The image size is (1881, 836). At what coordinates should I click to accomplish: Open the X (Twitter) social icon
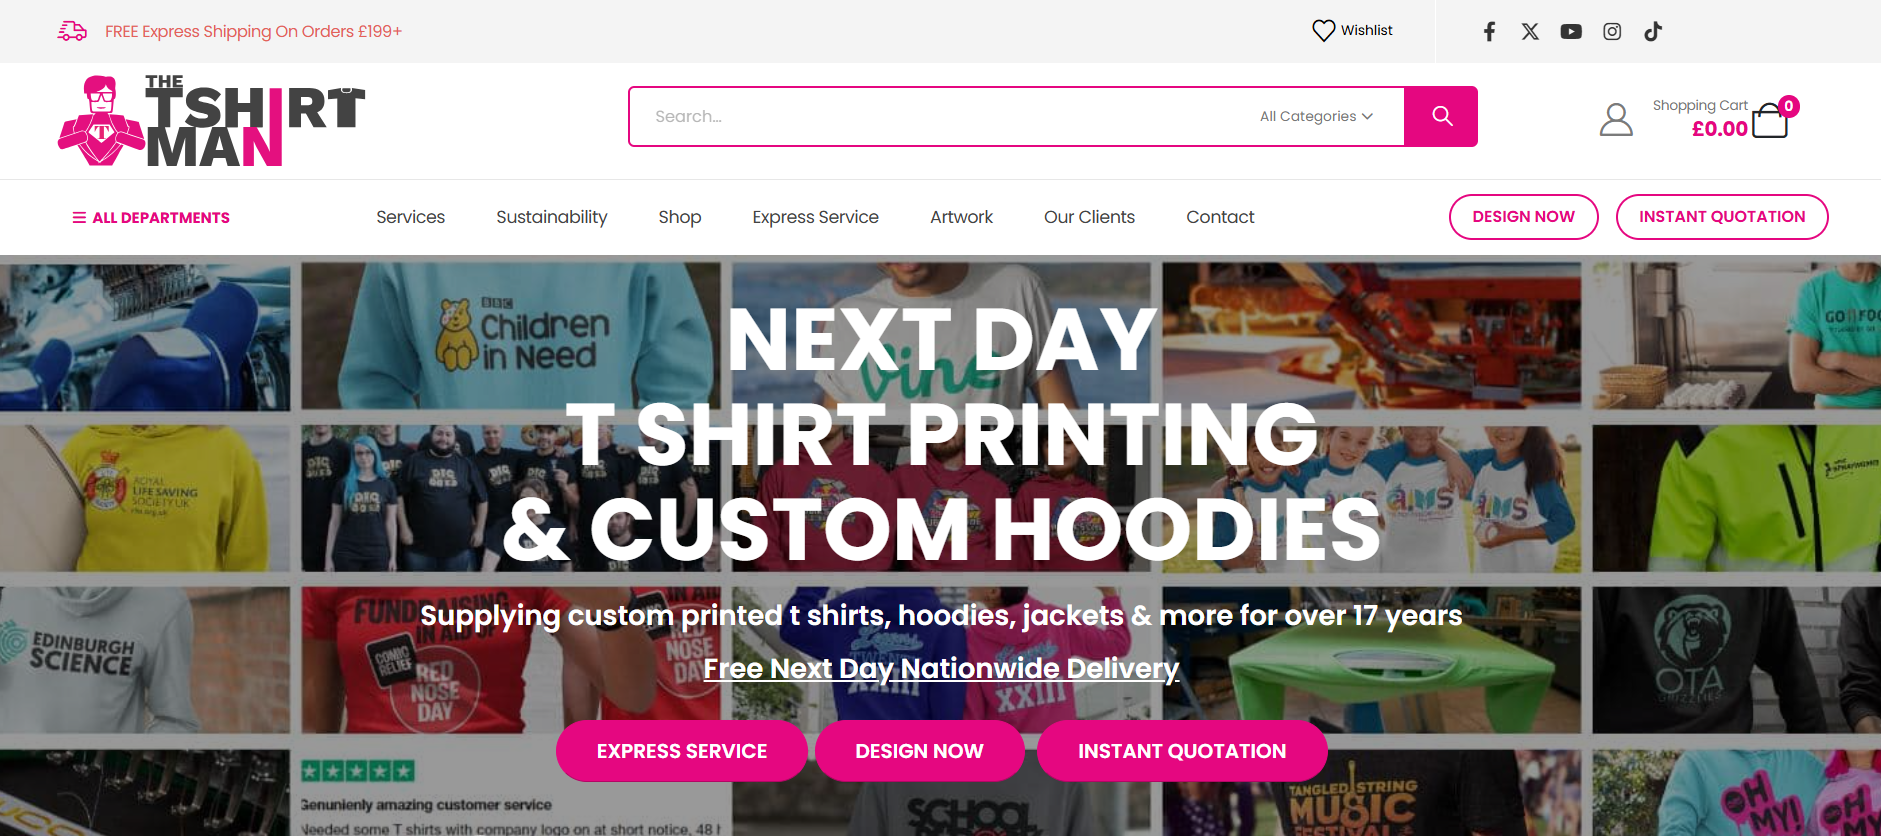coord(1530,31)
